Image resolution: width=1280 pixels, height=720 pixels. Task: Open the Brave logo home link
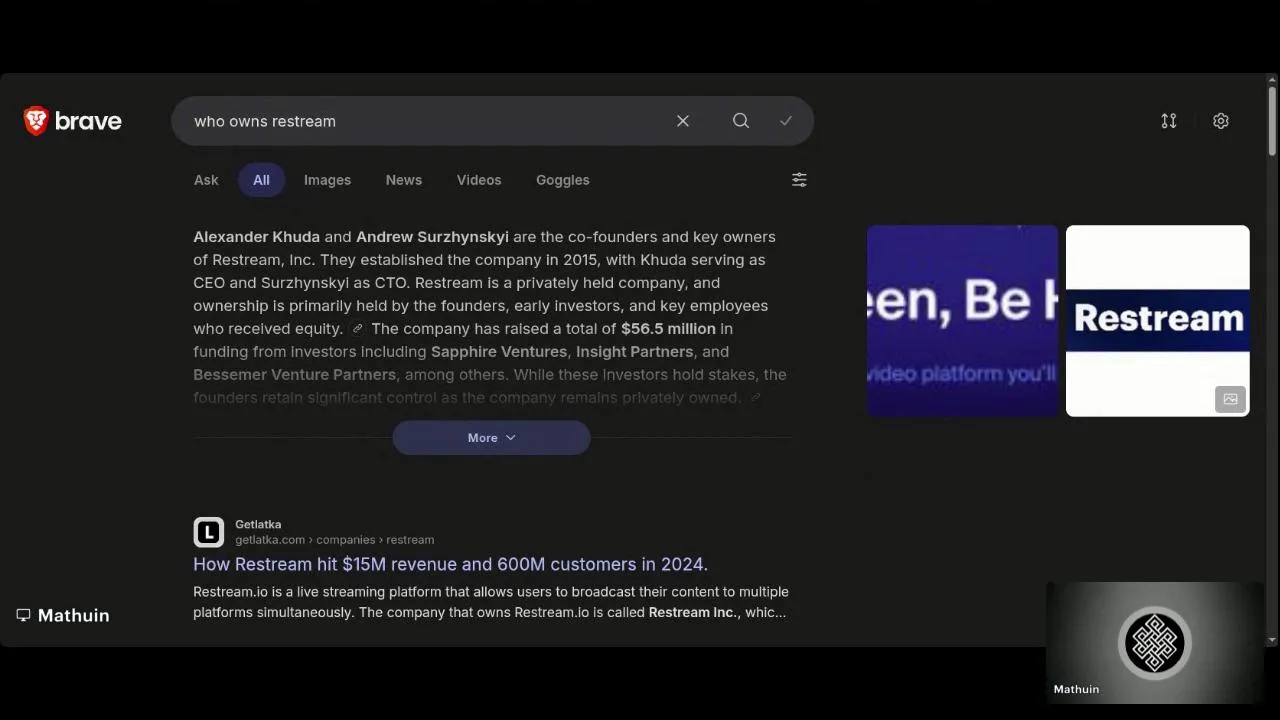point(72,121)
